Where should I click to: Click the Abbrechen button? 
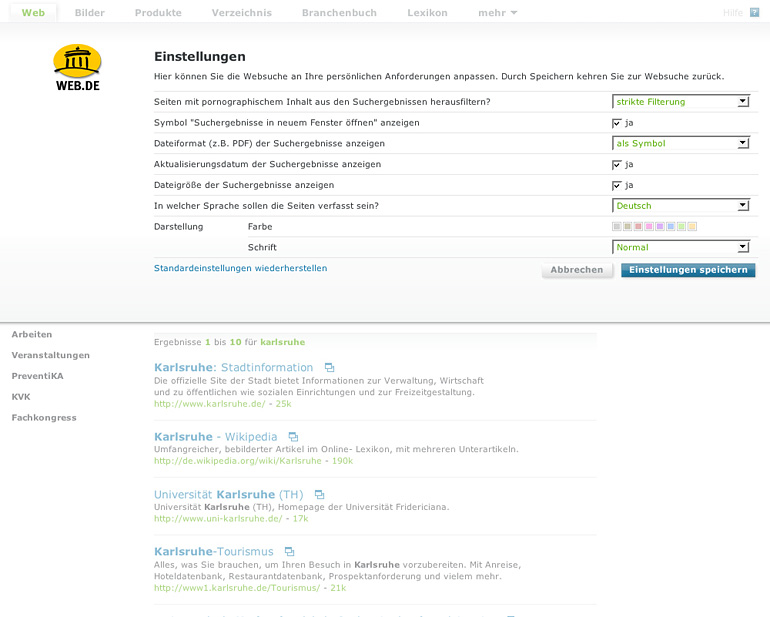tap(577, 270)
